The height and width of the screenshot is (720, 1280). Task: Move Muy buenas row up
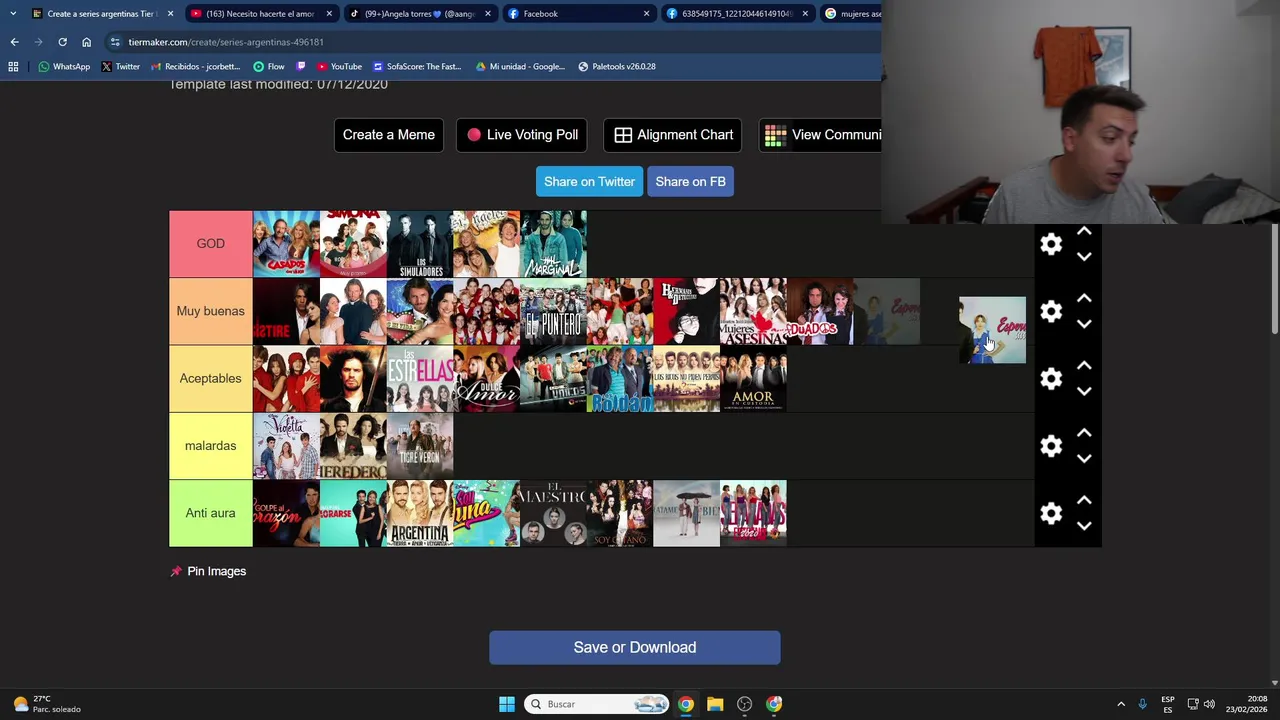click(x=1084, y=298)
